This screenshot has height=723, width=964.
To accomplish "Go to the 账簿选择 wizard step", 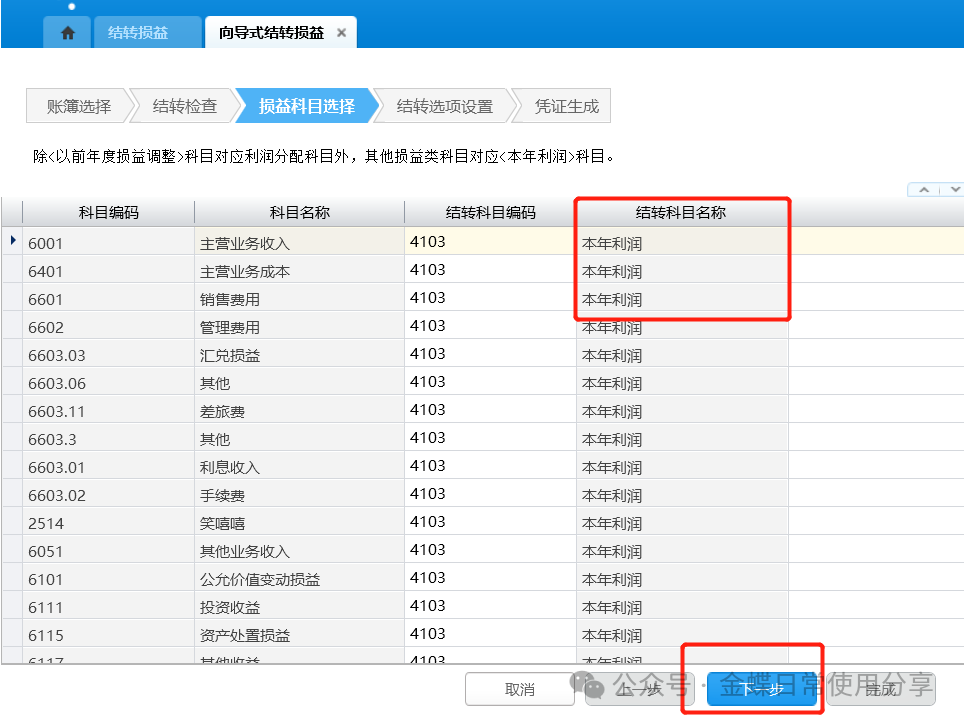I will click(78, 106).
